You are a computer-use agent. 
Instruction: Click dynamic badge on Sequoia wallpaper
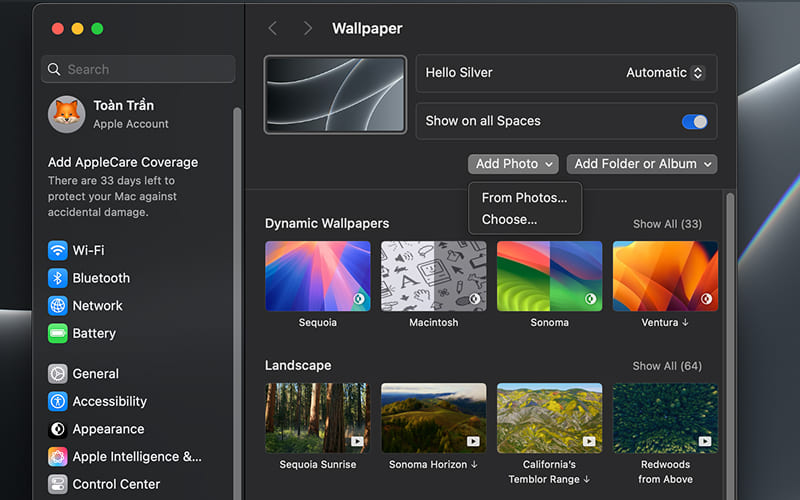click(359, 299)
